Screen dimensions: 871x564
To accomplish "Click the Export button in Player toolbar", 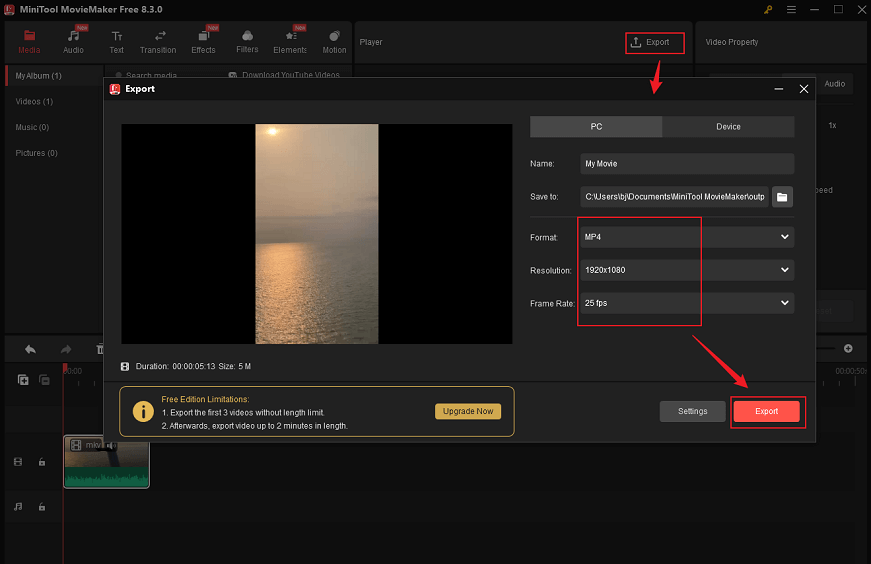I will point(654,42).
